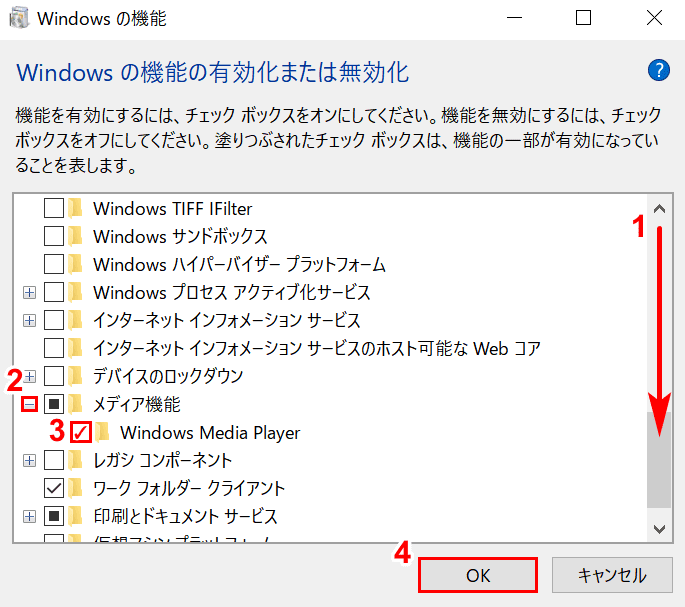Enable the Windows TIFF IFilter checkbox
Image resolution: width=685 pixels, height=607 pixels.
click(54, 208)
